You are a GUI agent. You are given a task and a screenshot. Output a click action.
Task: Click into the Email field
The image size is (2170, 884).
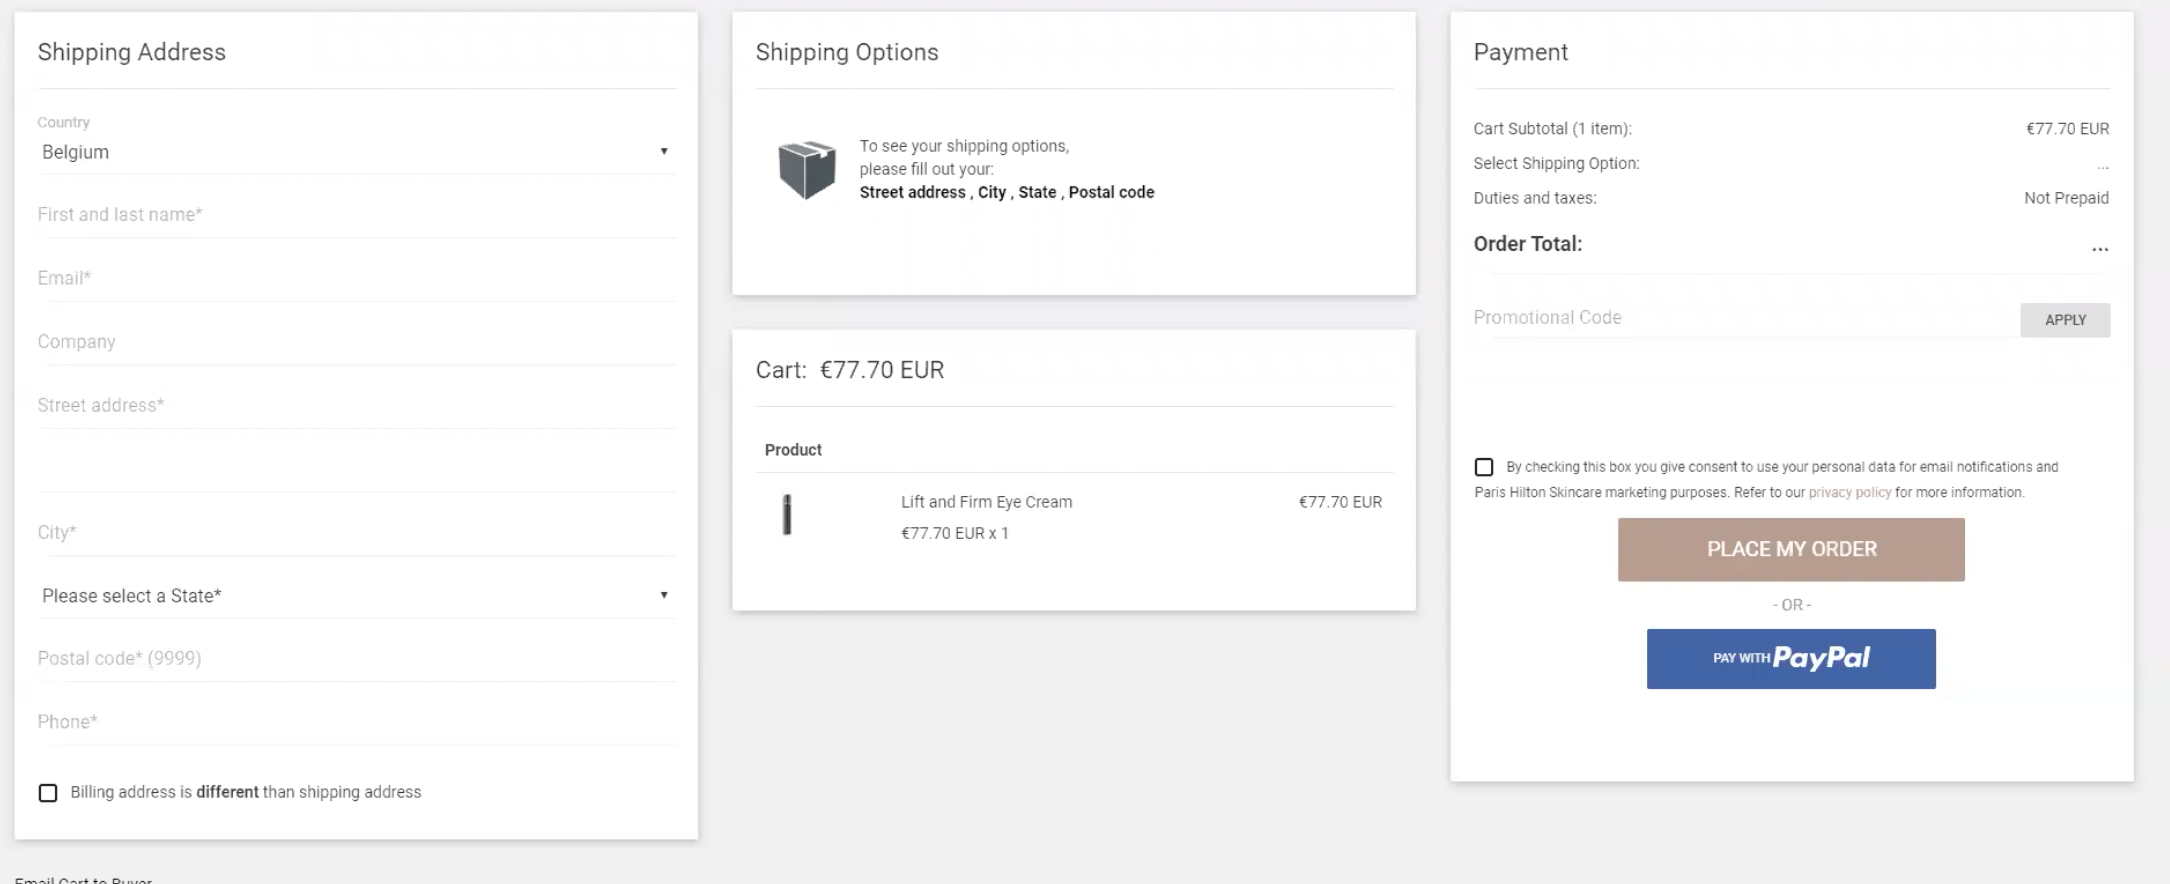(x=355, y=278)
